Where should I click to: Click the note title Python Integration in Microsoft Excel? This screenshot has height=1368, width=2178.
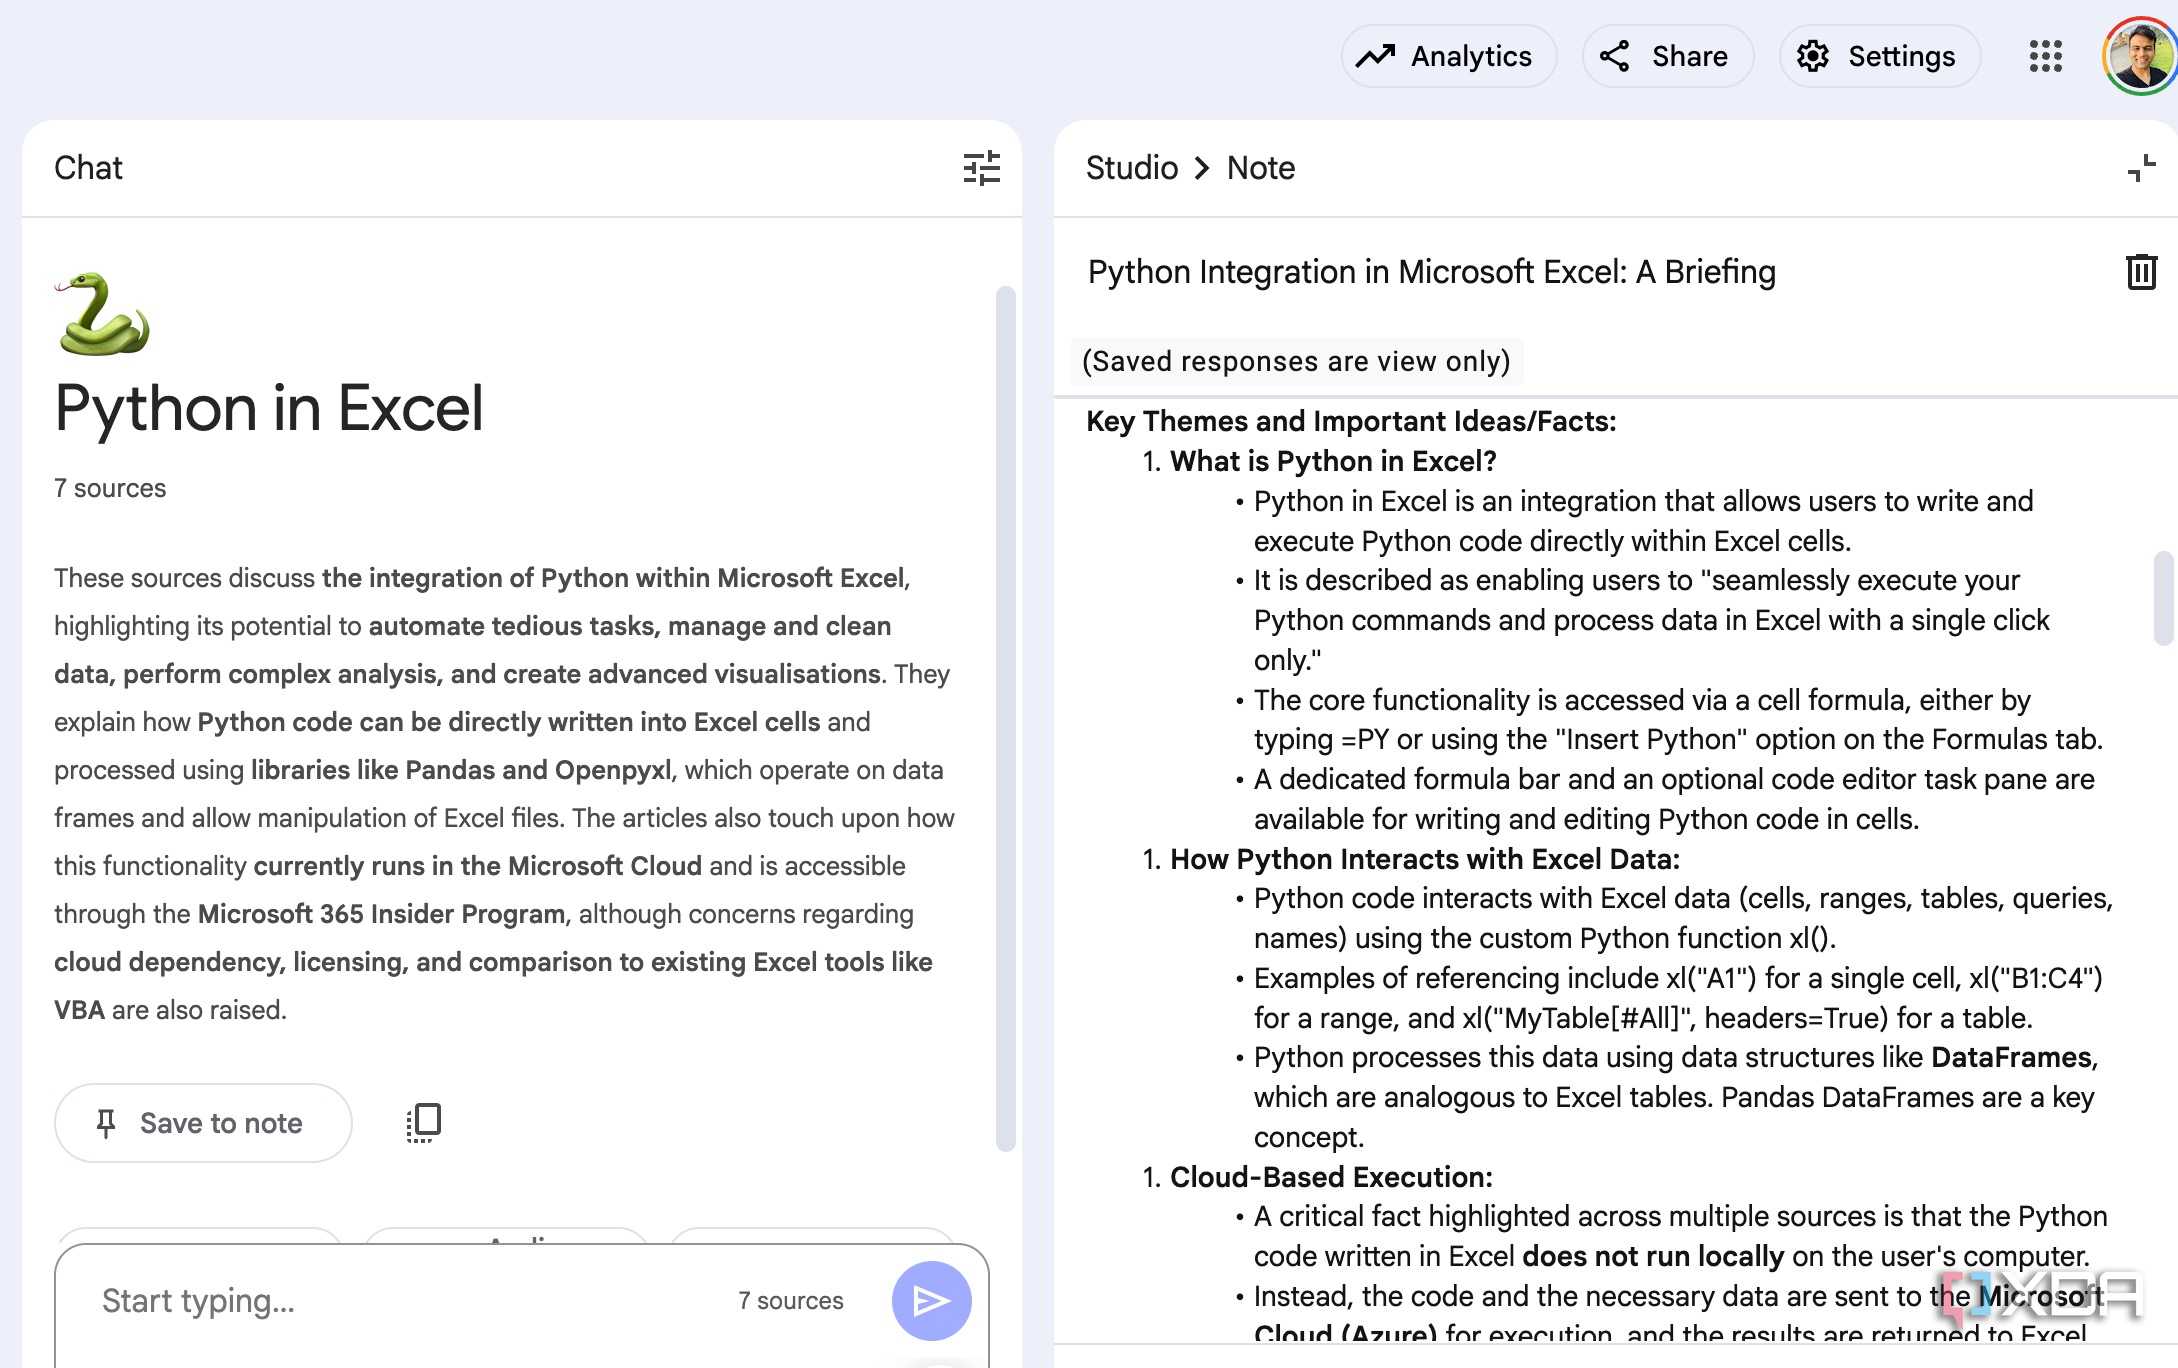click(x=1431, y=272)
